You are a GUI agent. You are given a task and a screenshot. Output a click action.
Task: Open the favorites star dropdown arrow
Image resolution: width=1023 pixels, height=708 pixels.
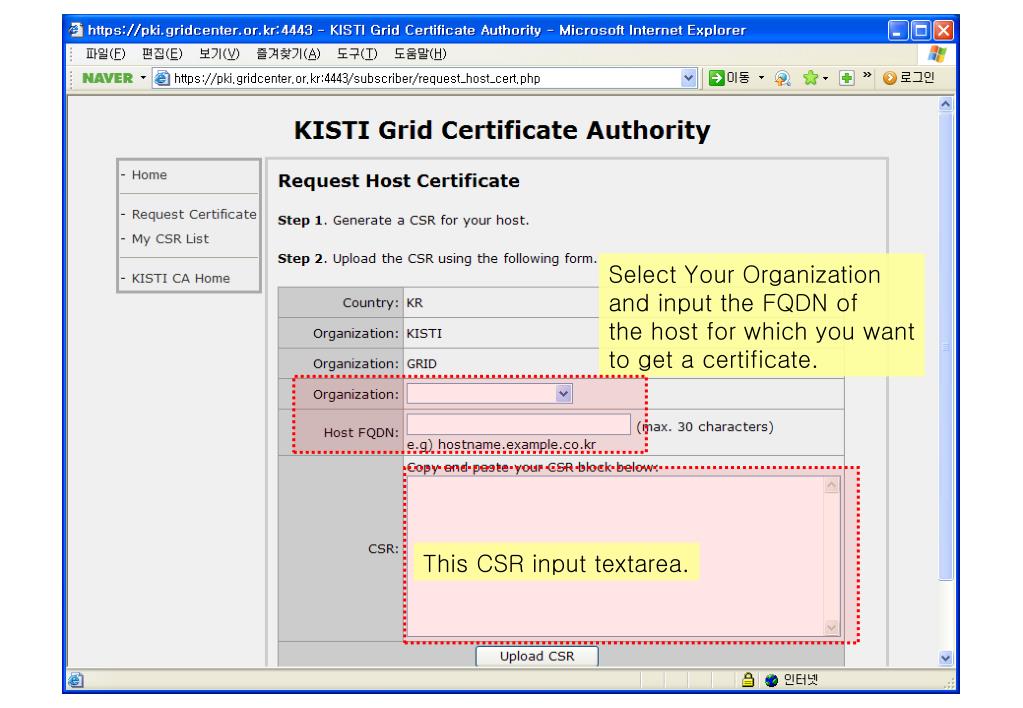[825, 78]
